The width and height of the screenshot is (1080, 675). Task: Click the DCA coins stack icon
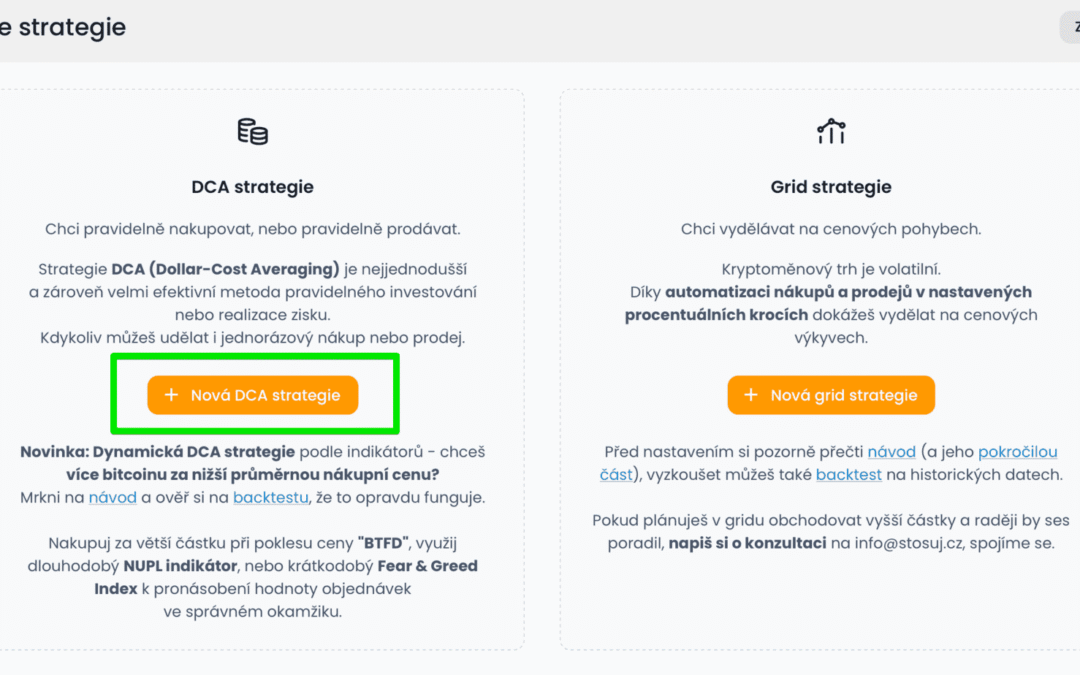[x=252, y=131]
